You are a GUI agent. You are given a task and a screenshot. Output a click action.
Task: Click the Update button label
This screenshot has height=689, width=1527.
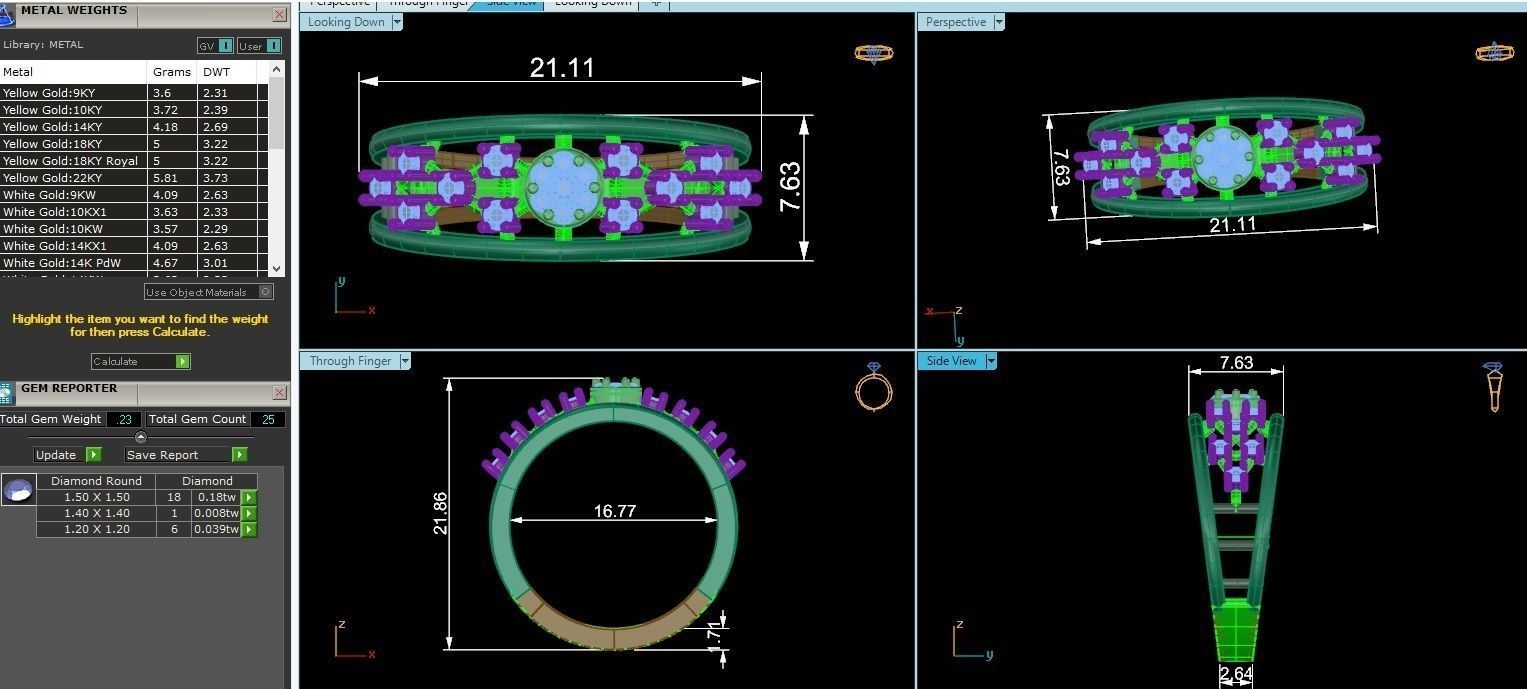point(56,455)
